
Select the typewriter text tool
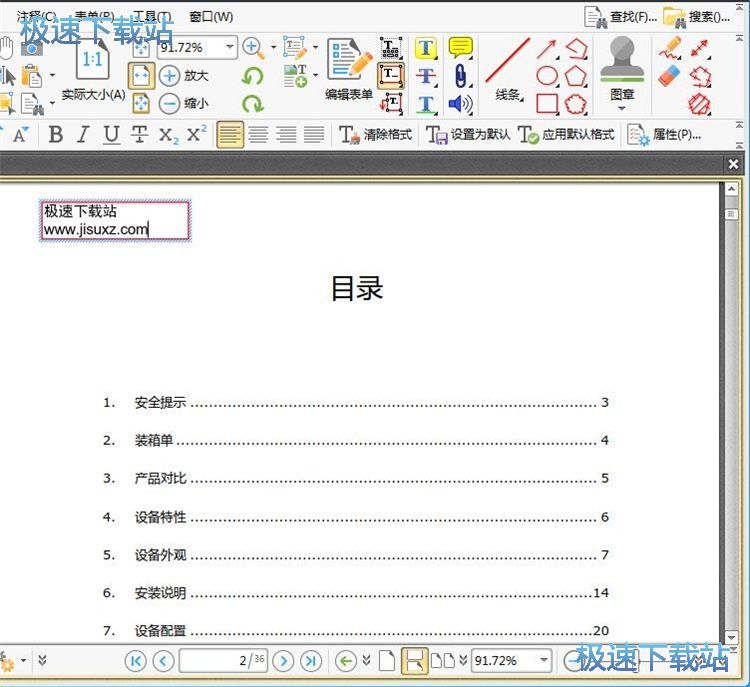391,48
